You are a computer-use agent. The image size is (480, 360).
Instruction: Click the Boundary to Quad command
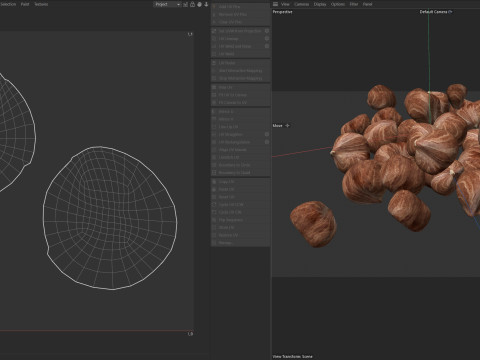(x=240, y=173)
